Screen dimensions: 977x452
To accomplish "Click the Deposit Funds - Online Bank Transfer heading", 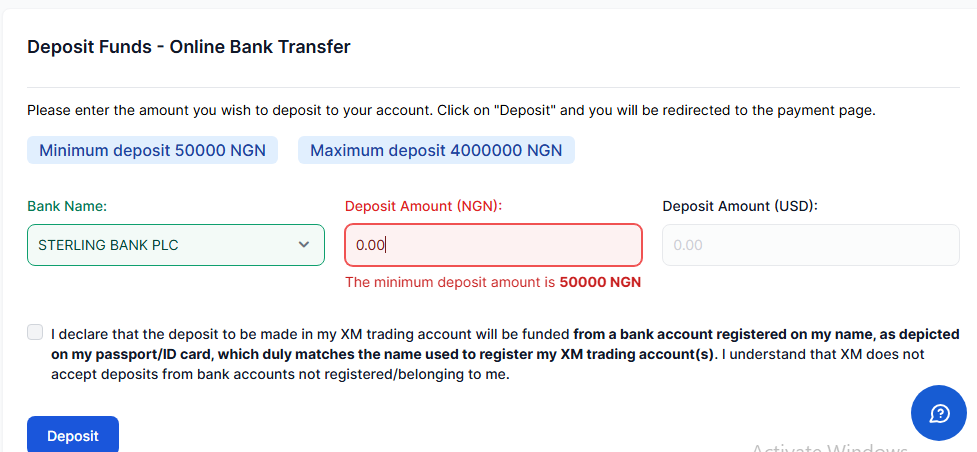I will click(188, 46).
